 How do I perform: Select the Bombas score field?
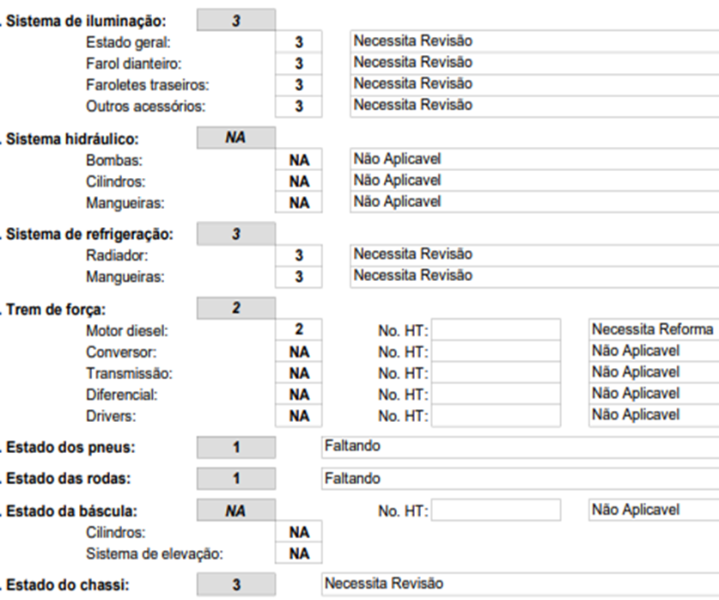[299, 160]
